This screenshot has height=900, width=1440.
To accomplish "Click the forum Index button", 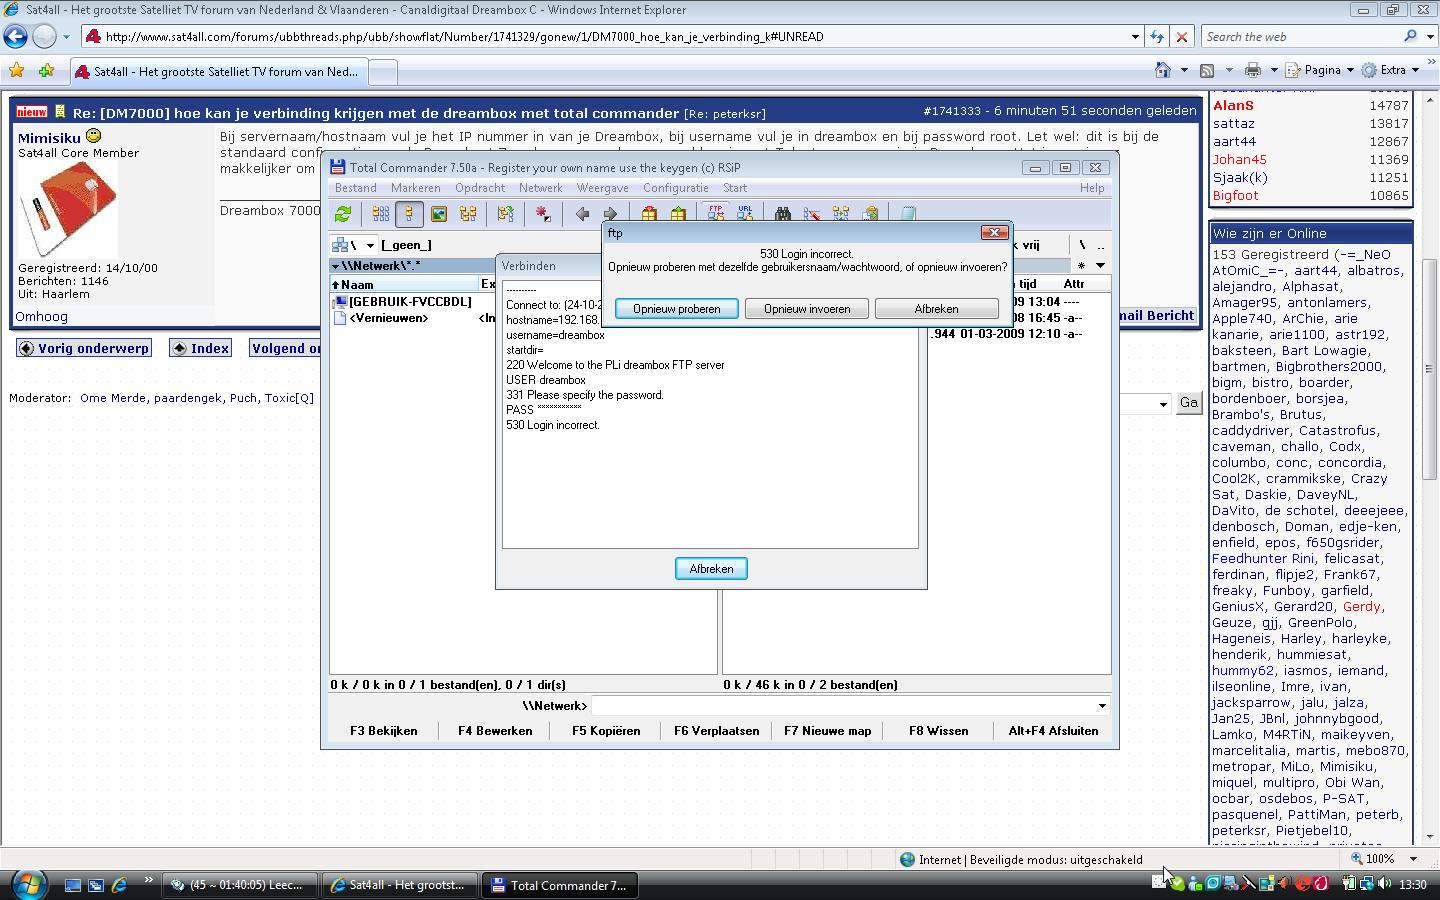I will pos(200,348).
